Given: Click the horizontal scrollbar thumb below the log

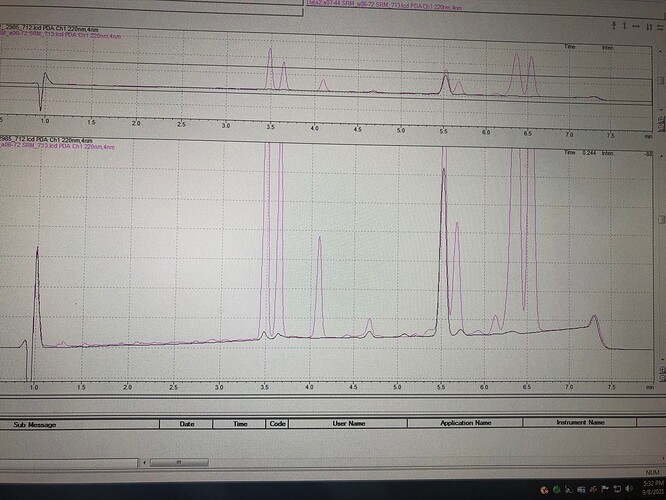Looking at the screenshot, I should click(x=177, y=463).
